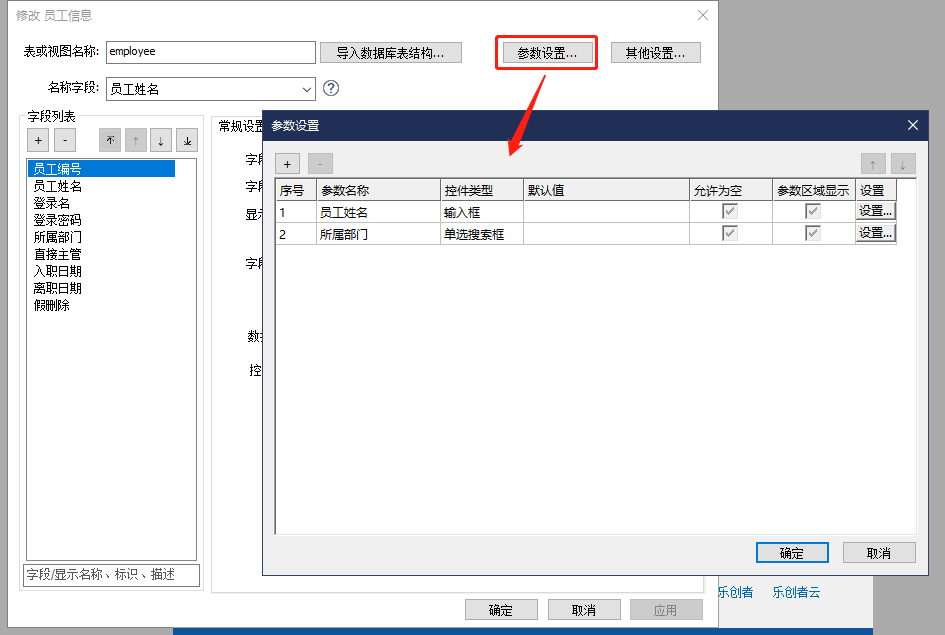
Task: Toggle 允许为空 checkbox for 员工姓名 row
Action: point(731,211)
